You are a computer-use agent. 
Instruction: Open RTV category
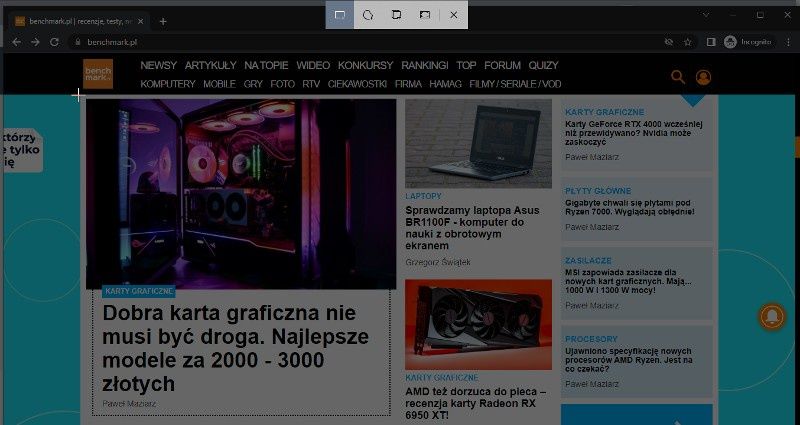[x=311, y=84]
